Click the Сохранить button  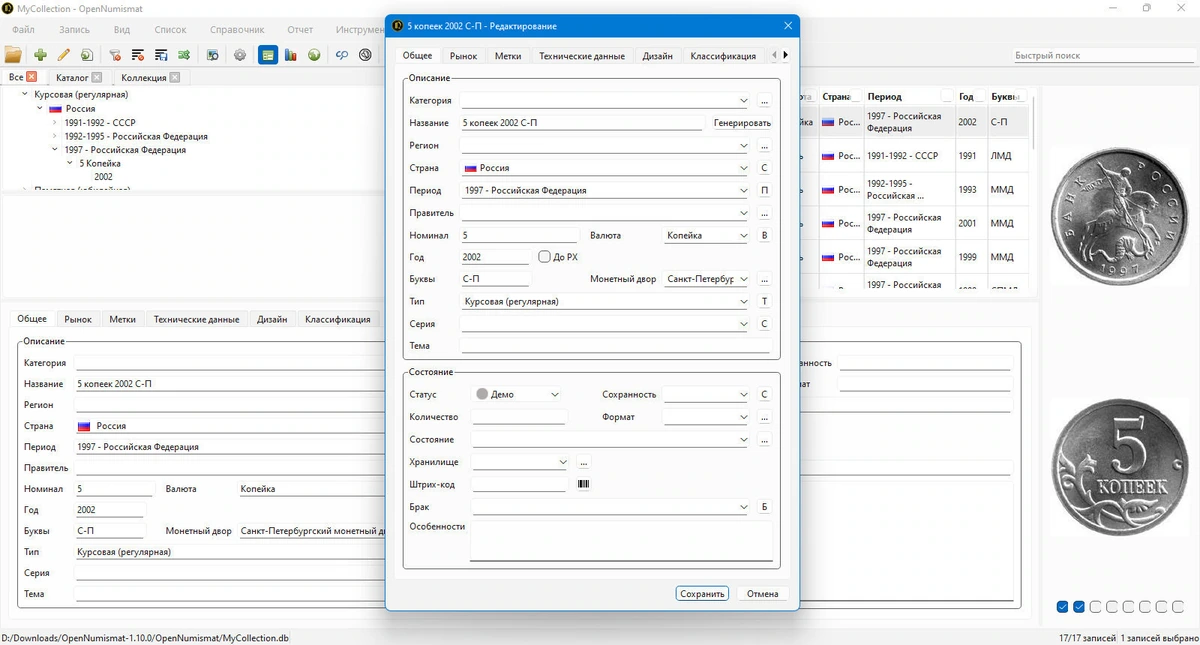coord(702,593)
